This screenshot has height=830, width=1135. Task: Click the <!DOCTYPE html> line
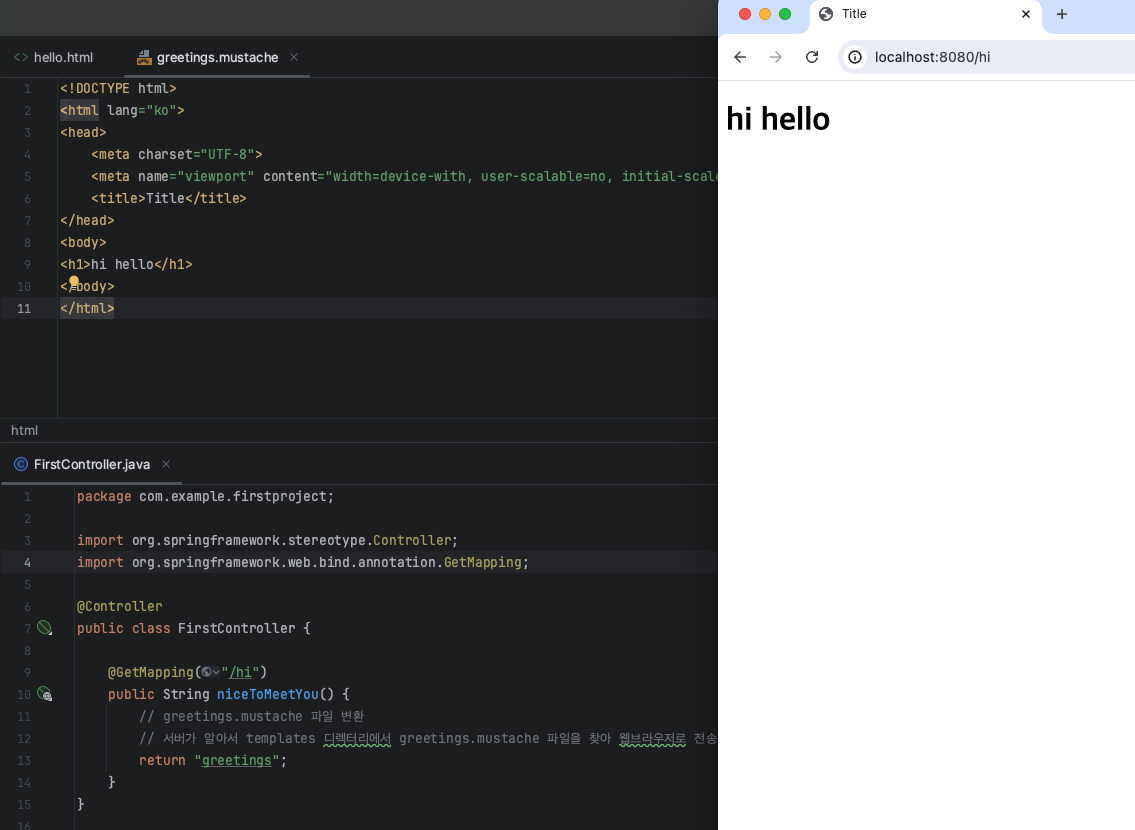tap(118, 88)
